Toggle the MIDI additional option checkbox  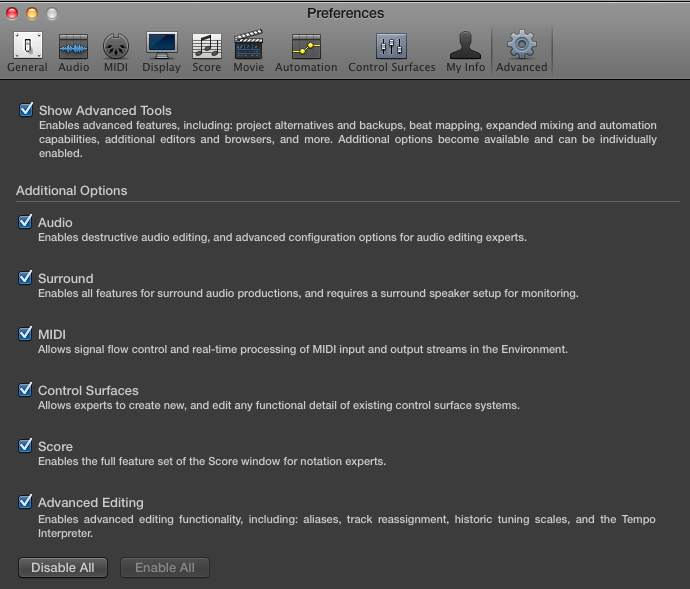25,333
